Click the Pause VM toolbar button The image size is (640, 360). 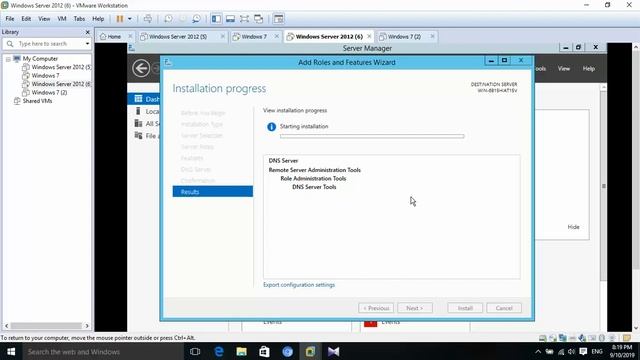pyautogui.click(x=120, y=19)
